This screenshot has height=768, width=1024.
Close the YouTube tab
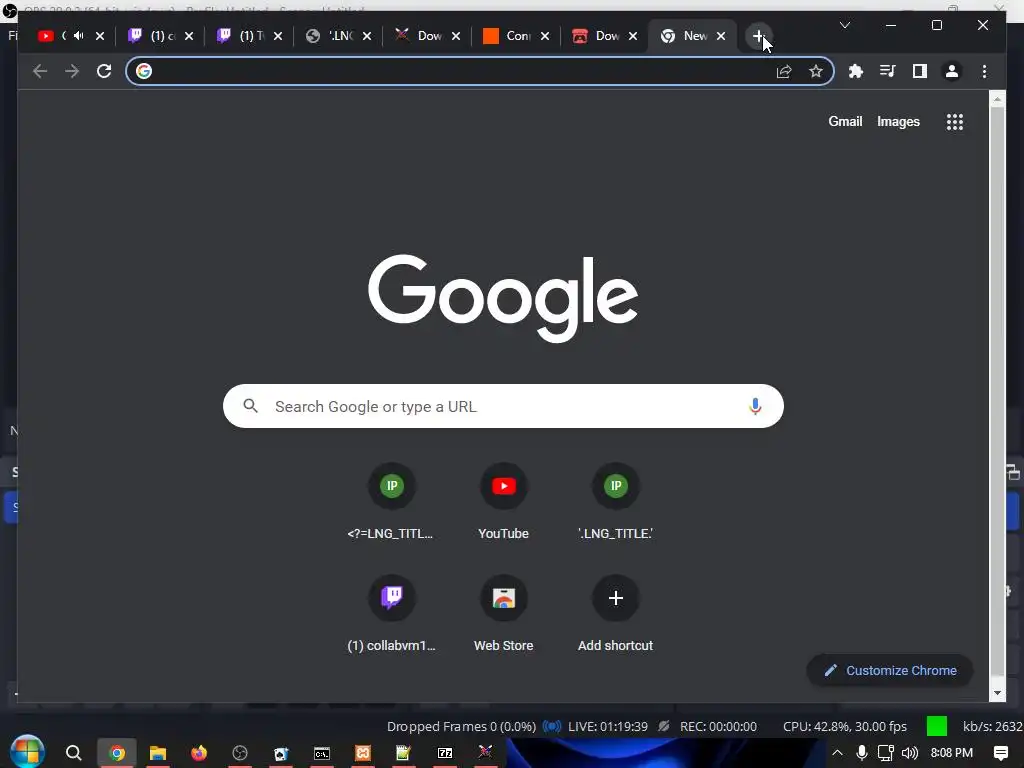click(x=100, y=36)
